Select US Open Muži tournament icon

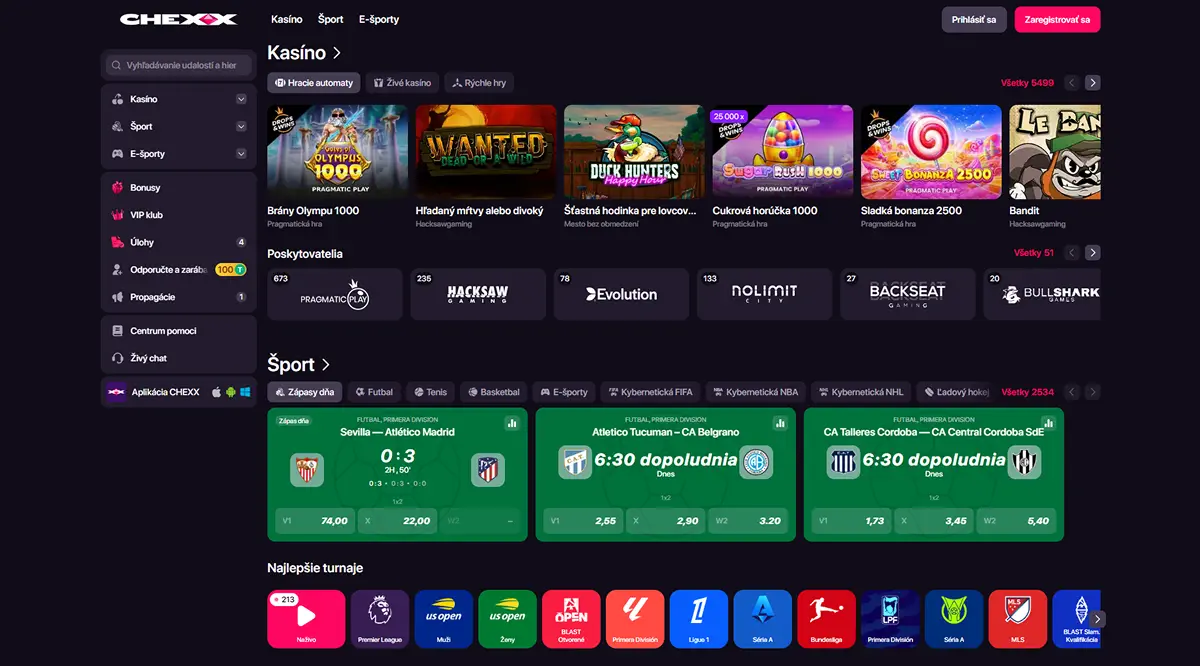coord(443,619)
